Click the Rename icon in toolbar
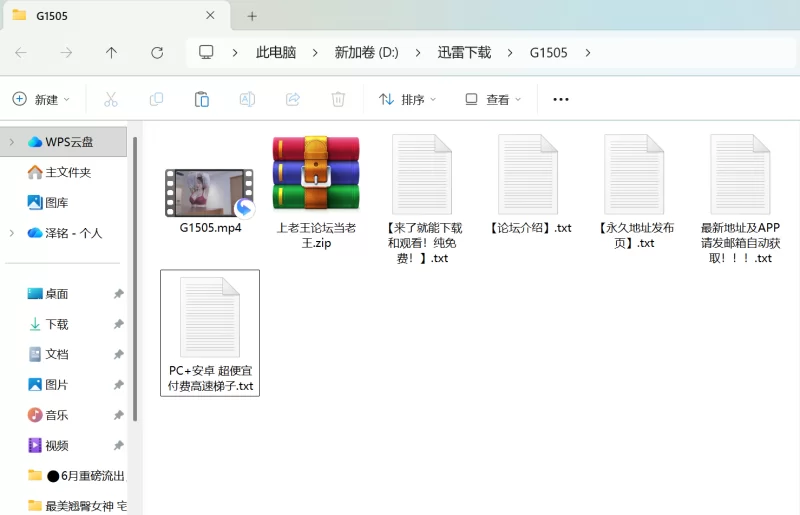This screenshot has height=515, width=800. point(247,99)
